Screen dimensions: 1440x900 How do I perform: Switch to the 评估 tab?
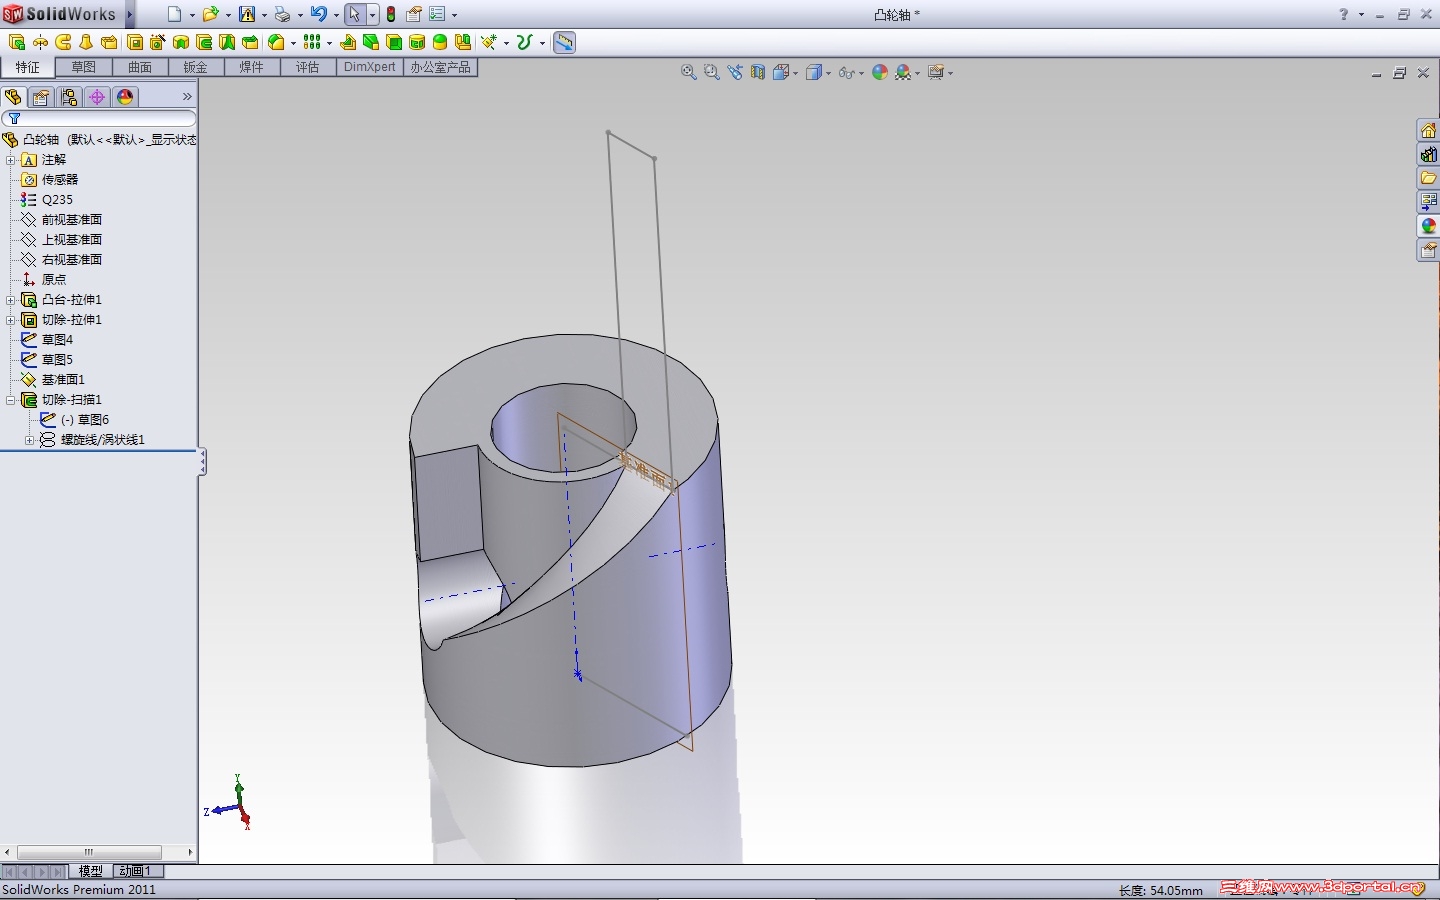click(307, 67)
